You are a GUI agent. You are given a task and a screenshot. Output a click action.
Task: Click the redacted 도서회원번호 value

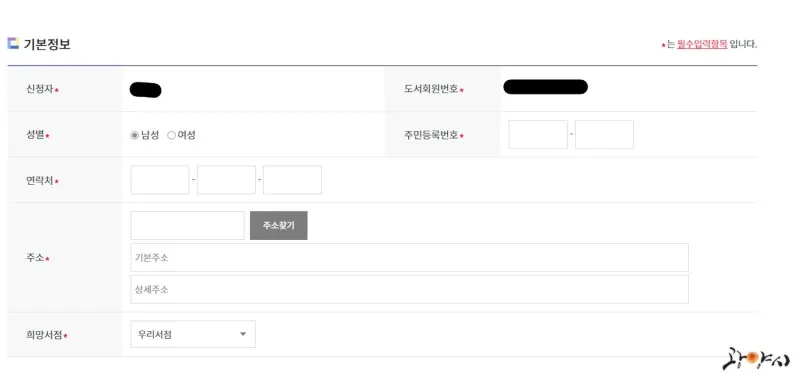545,87
